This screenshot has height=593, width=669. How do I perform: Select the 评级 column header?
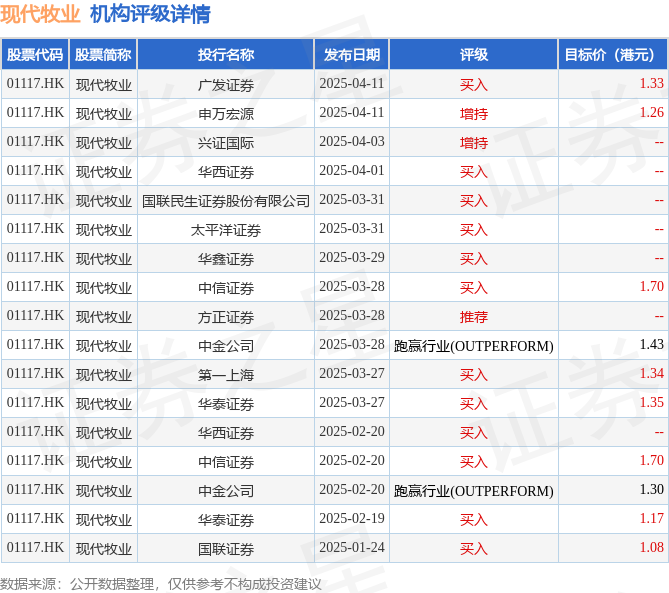[474, 55]
